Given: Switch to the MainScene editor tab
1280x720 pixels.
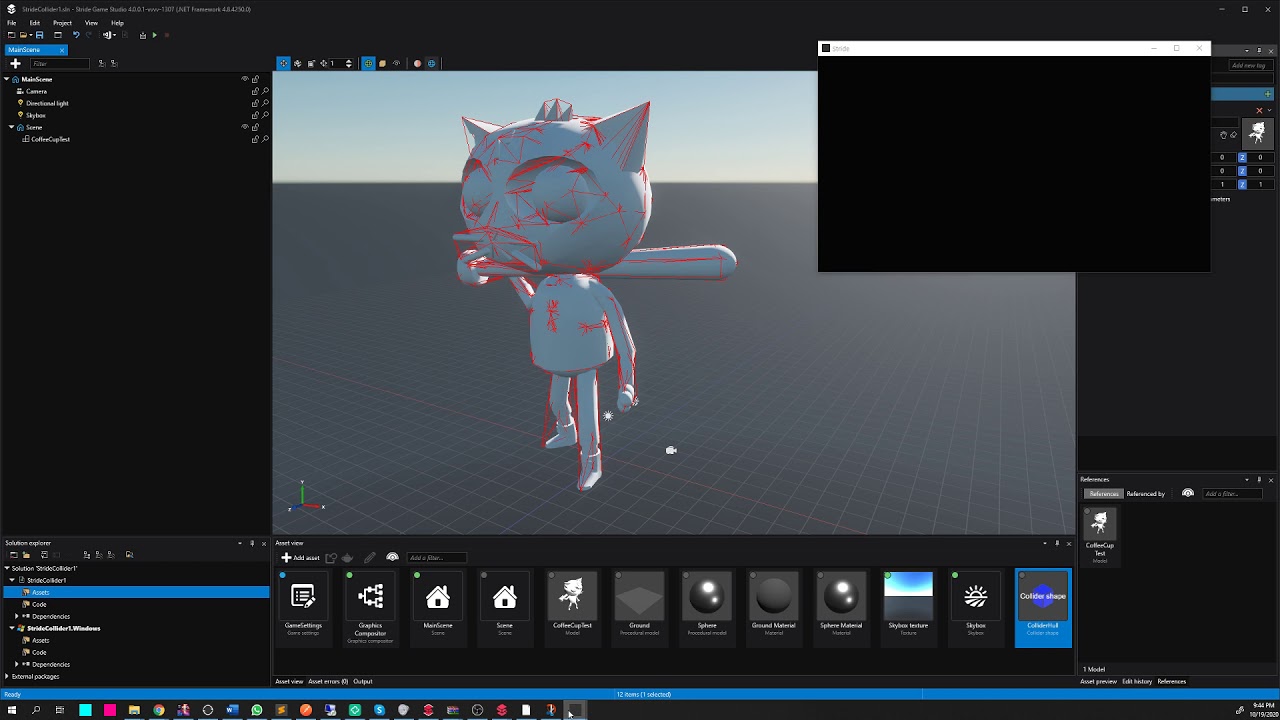Looking at the screenshot, I should click(x=25, y=50).
